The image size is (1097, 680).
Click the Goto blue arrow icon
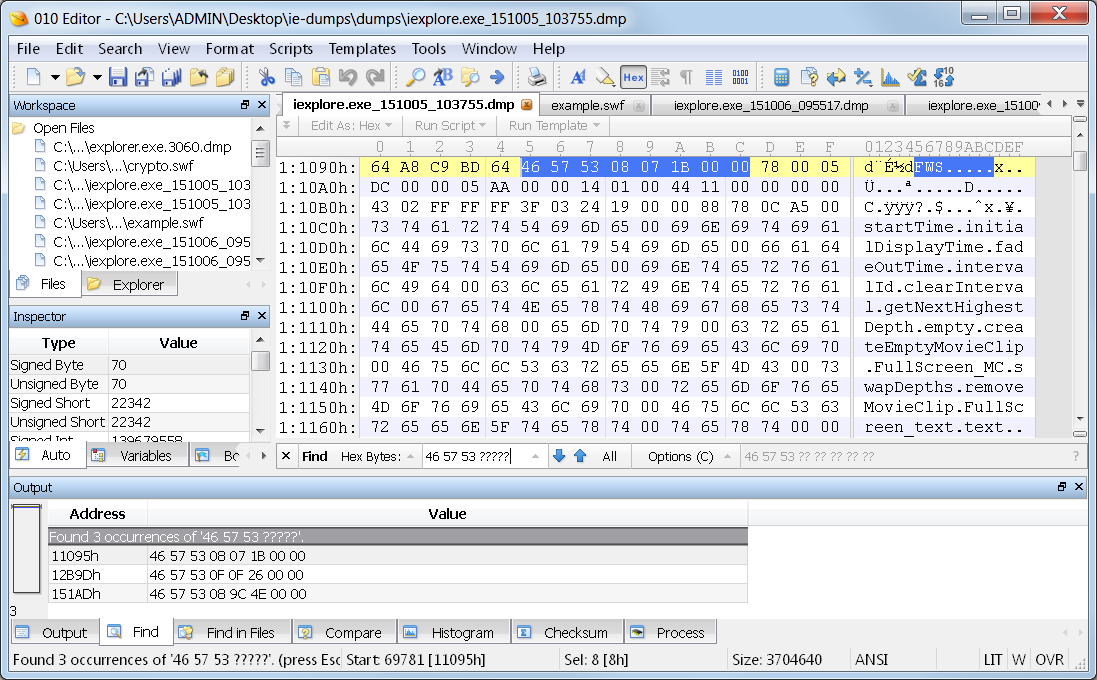[x=497, y=77]
